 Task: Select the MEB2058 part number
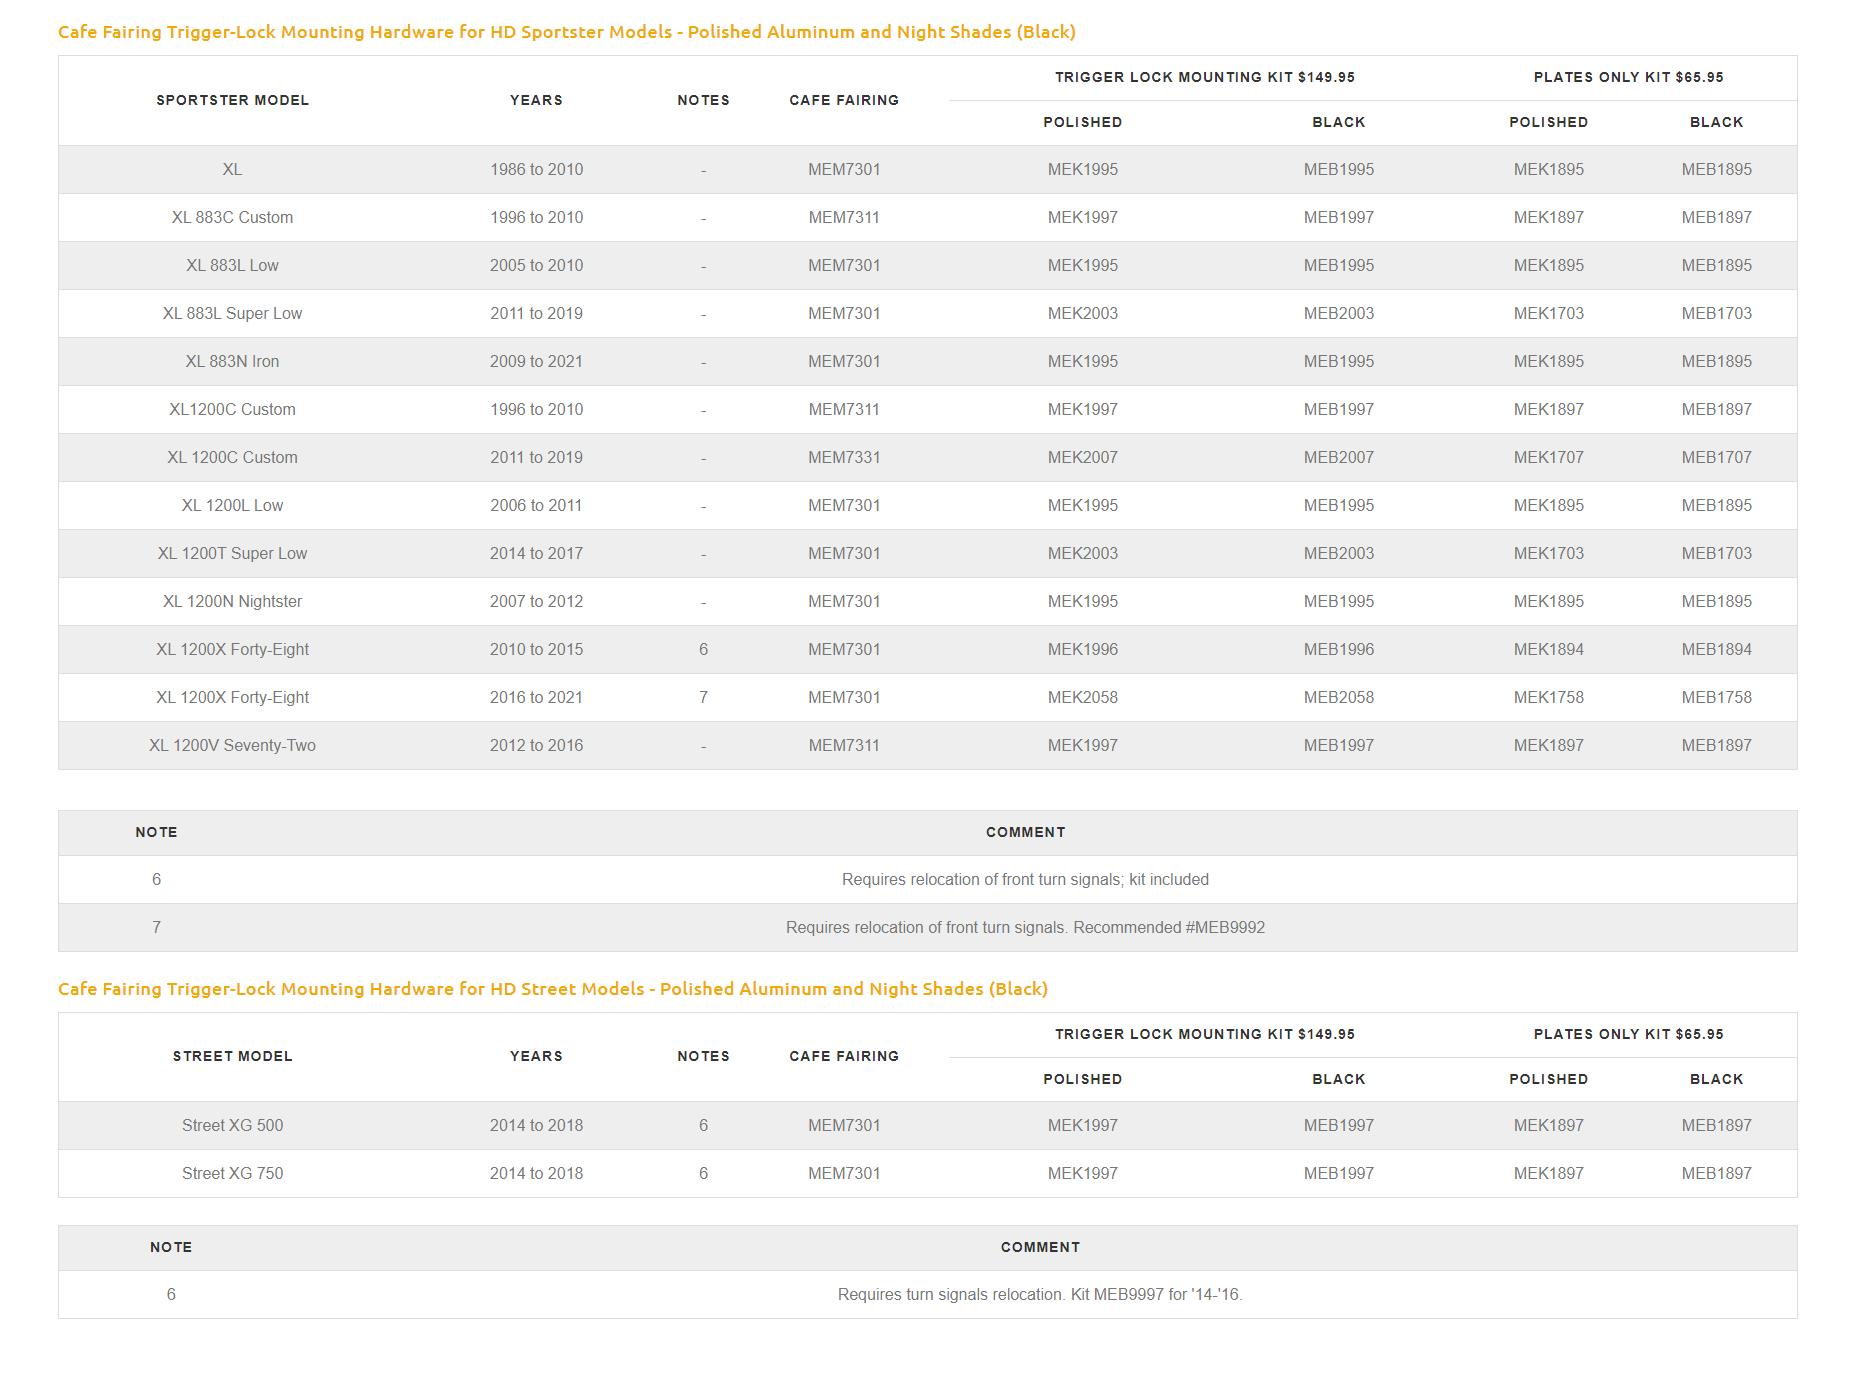pyautogui.click(x=1339, y=697)
